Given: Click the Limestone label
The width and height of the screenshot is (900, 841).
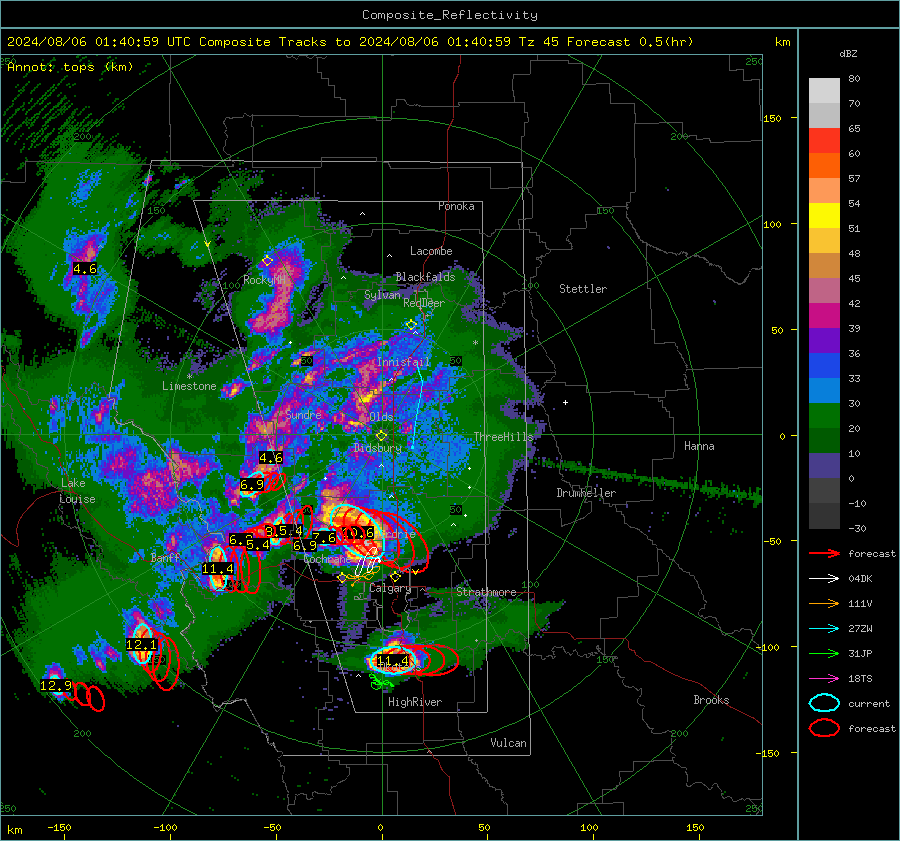Looking at the screenshot, I should pyautogui.click(x=189, y=386).
